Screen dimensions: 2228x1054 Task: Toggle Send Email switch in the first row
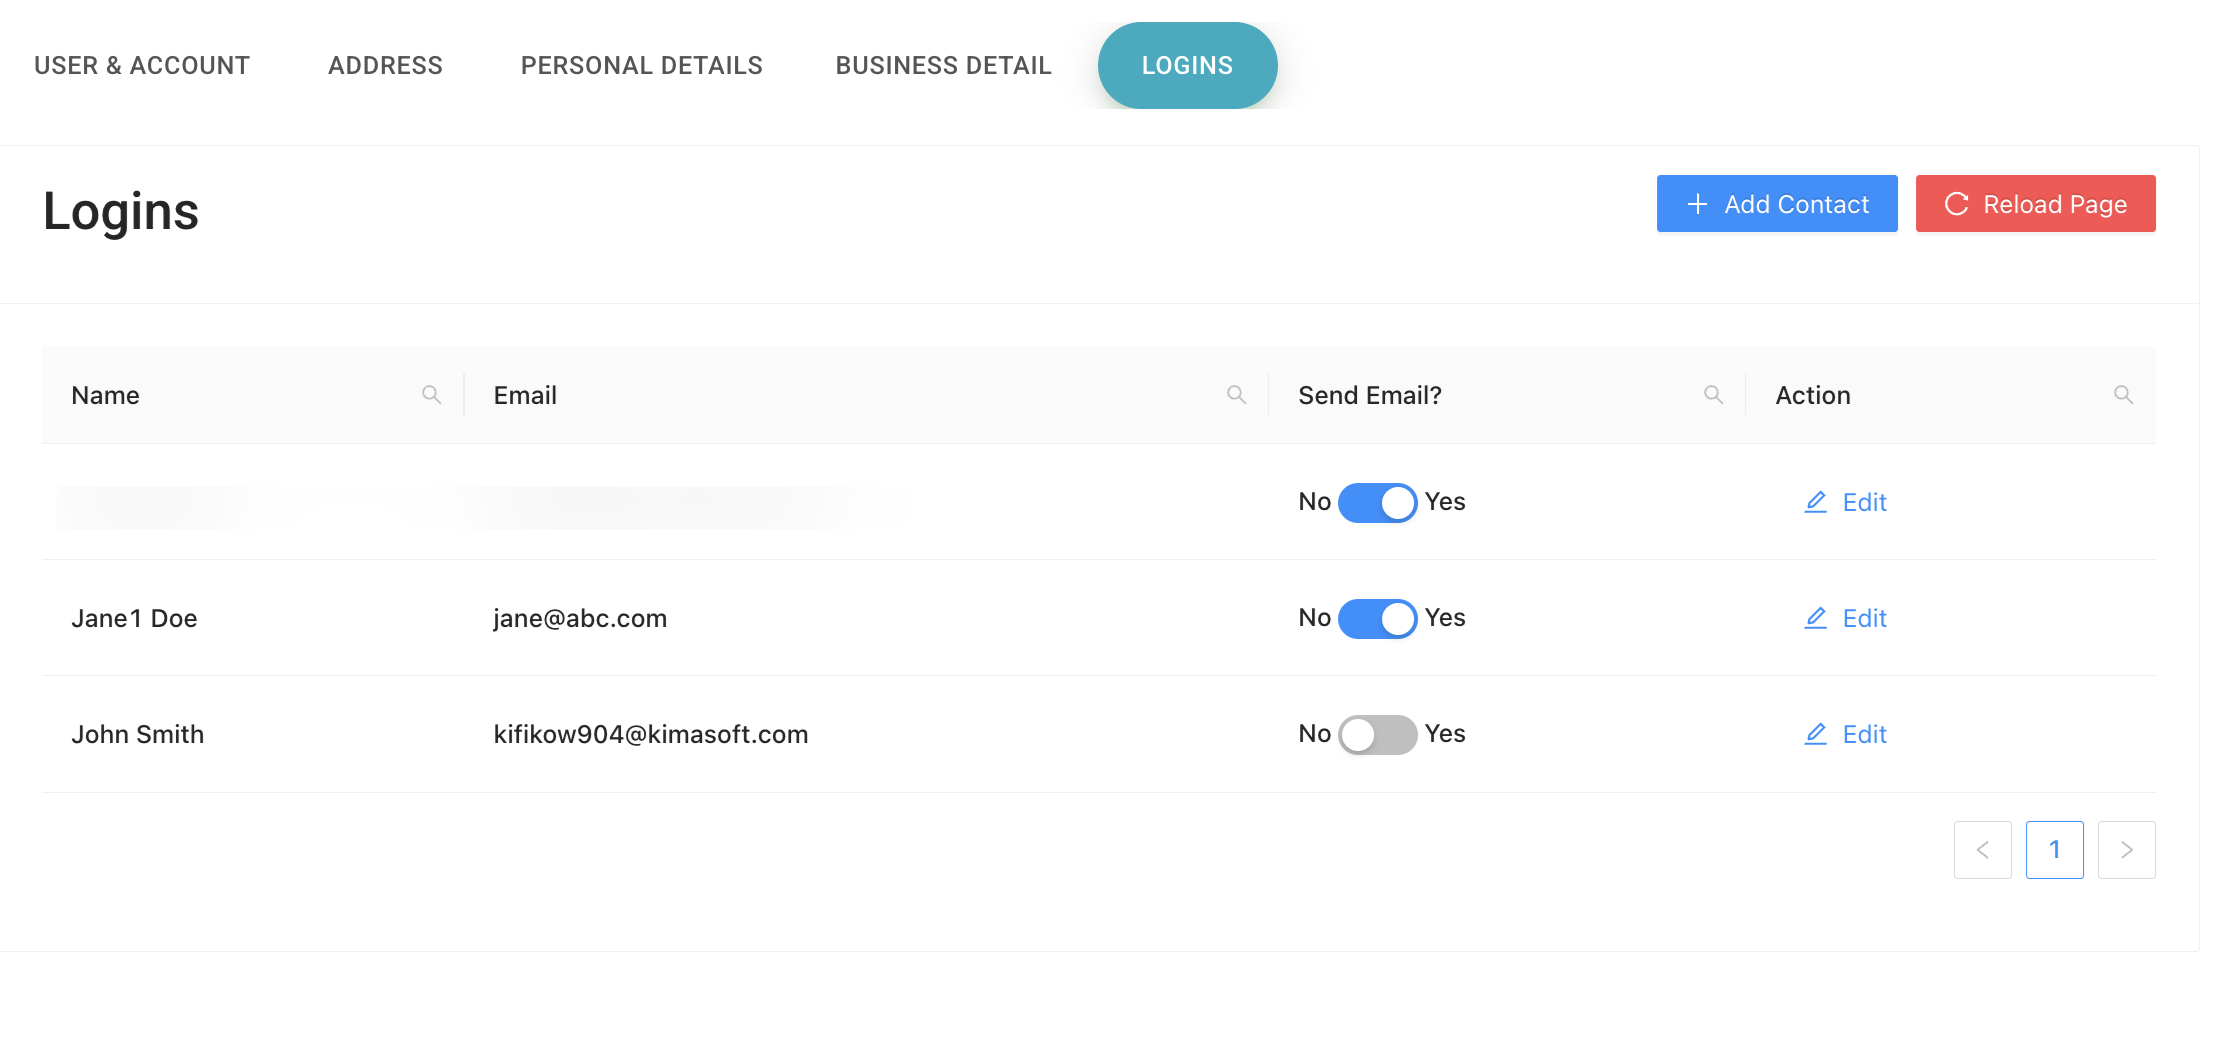coord(1377,502)
